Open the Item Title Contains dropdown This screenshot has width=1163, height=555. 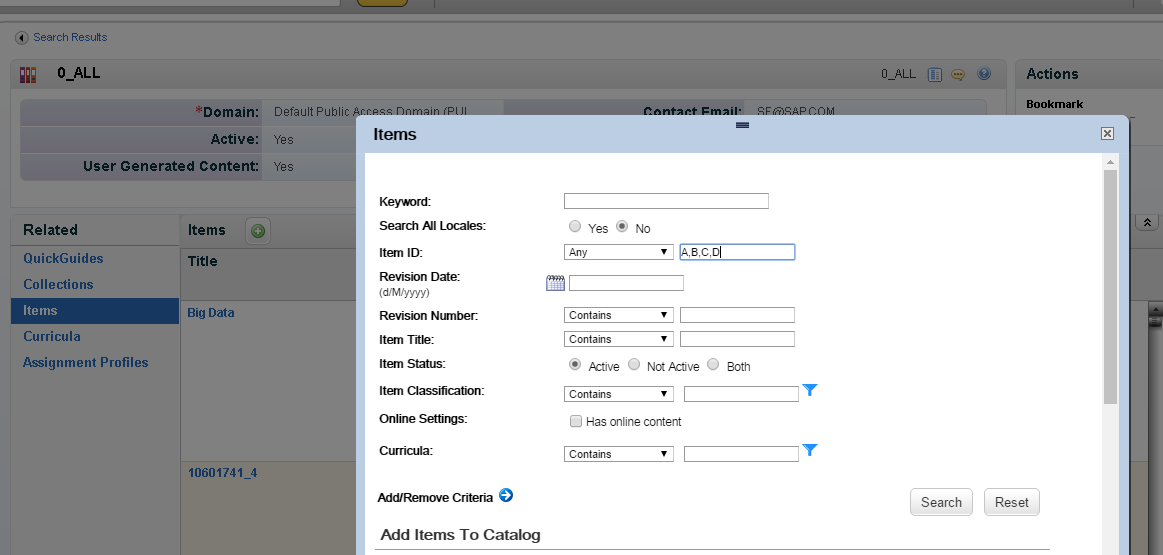coord(619,339)
